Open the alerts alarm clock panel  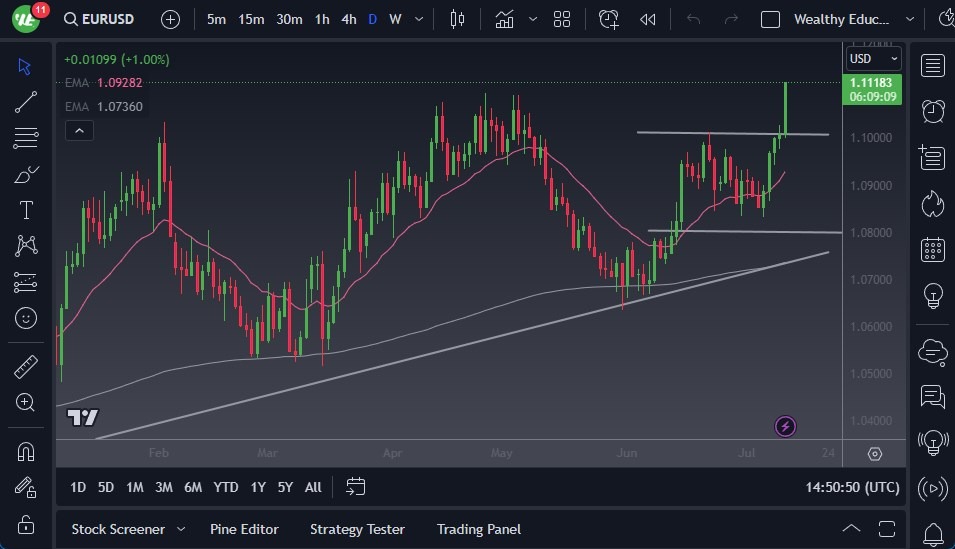click(932, 111)
